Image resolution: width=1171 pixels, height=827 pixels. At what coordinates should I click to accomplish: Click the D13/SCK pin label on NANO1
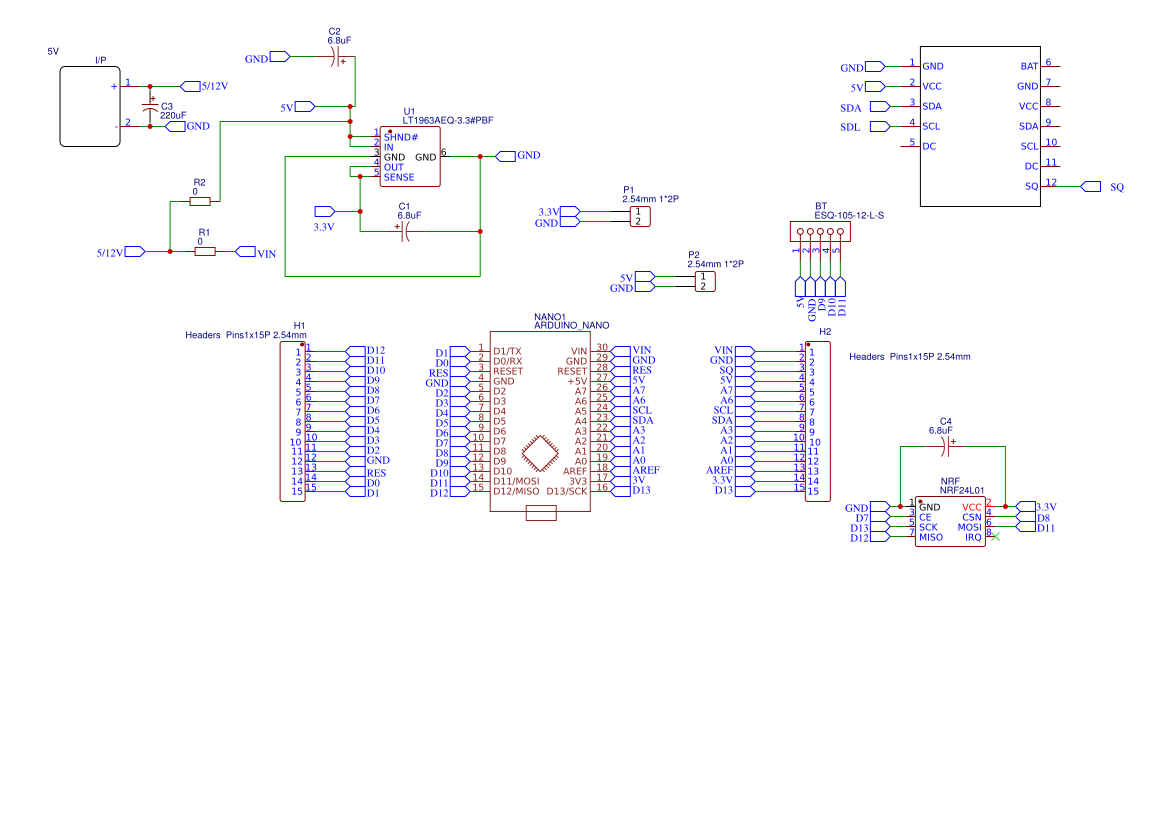click(x=567, y=492)
